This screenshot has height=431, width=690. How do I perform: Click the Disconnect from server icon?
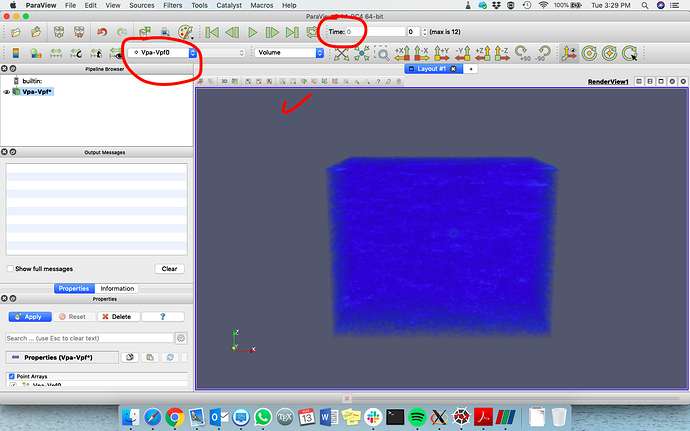click(79, 32)
